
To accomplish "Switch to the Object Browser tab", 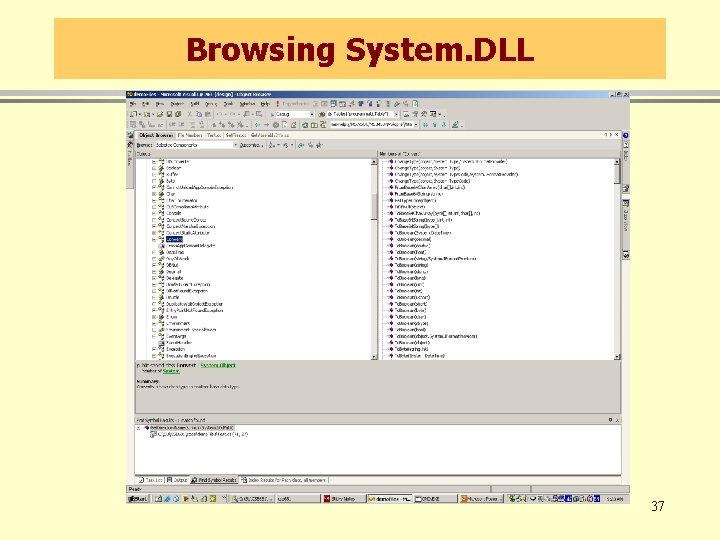I will [x=156, y=135].
